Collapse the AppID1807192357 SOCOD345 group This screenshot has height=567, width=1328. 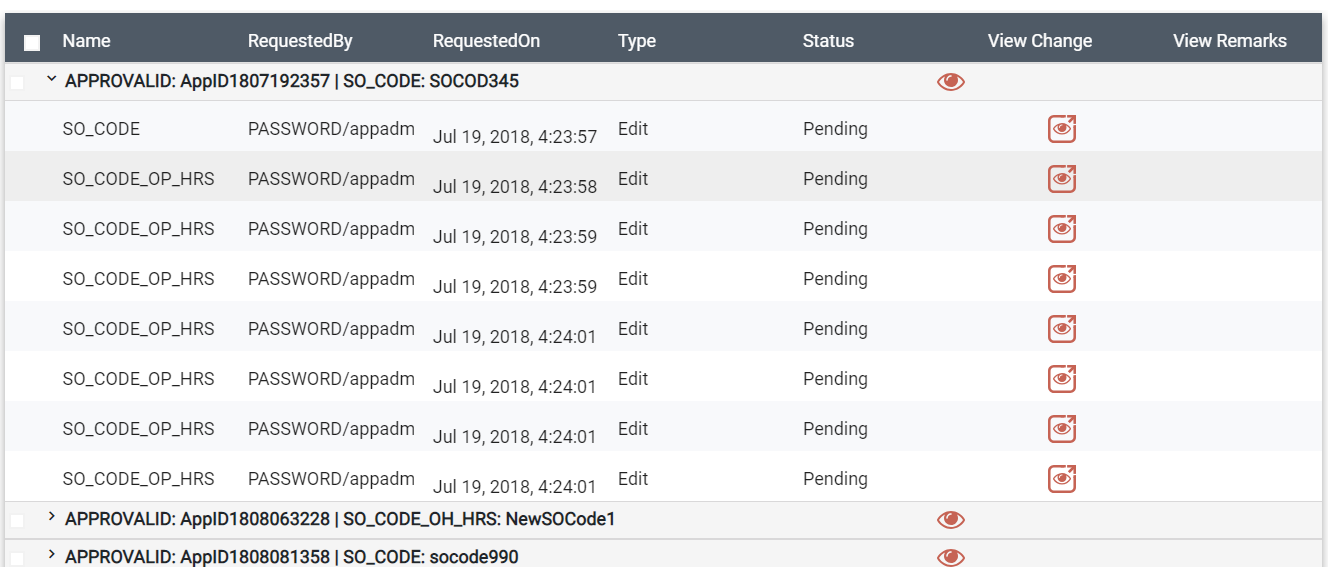tap(51, 80)
